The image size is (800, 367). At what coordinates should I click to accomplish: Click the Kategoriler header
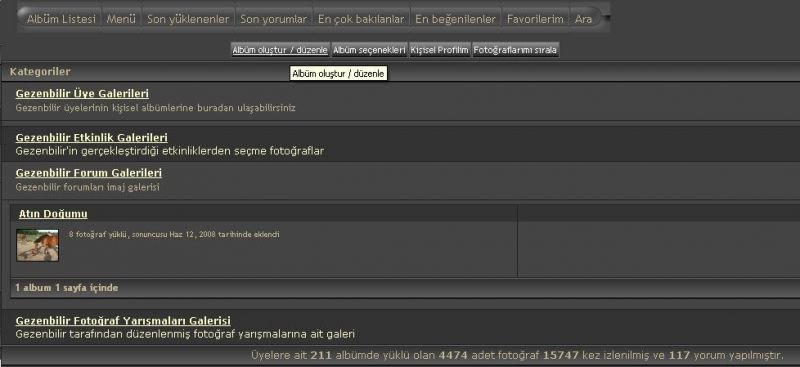pos(40,72)
